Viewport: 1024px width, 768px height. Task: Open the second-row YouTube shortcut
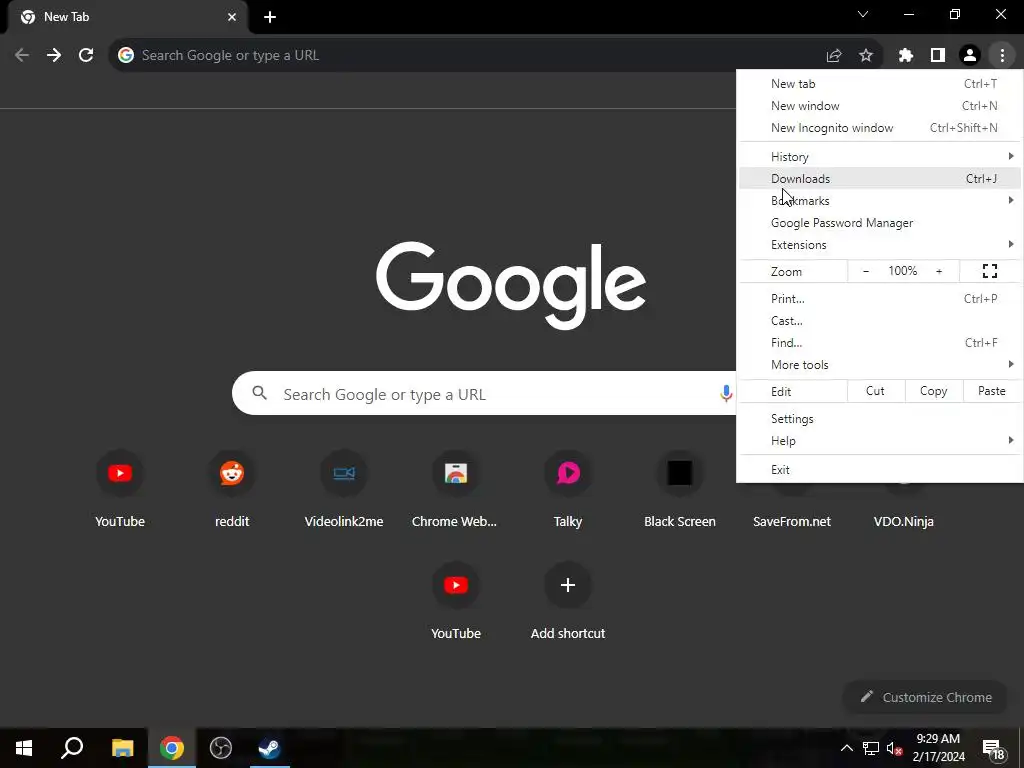click(x=456, y=585)
